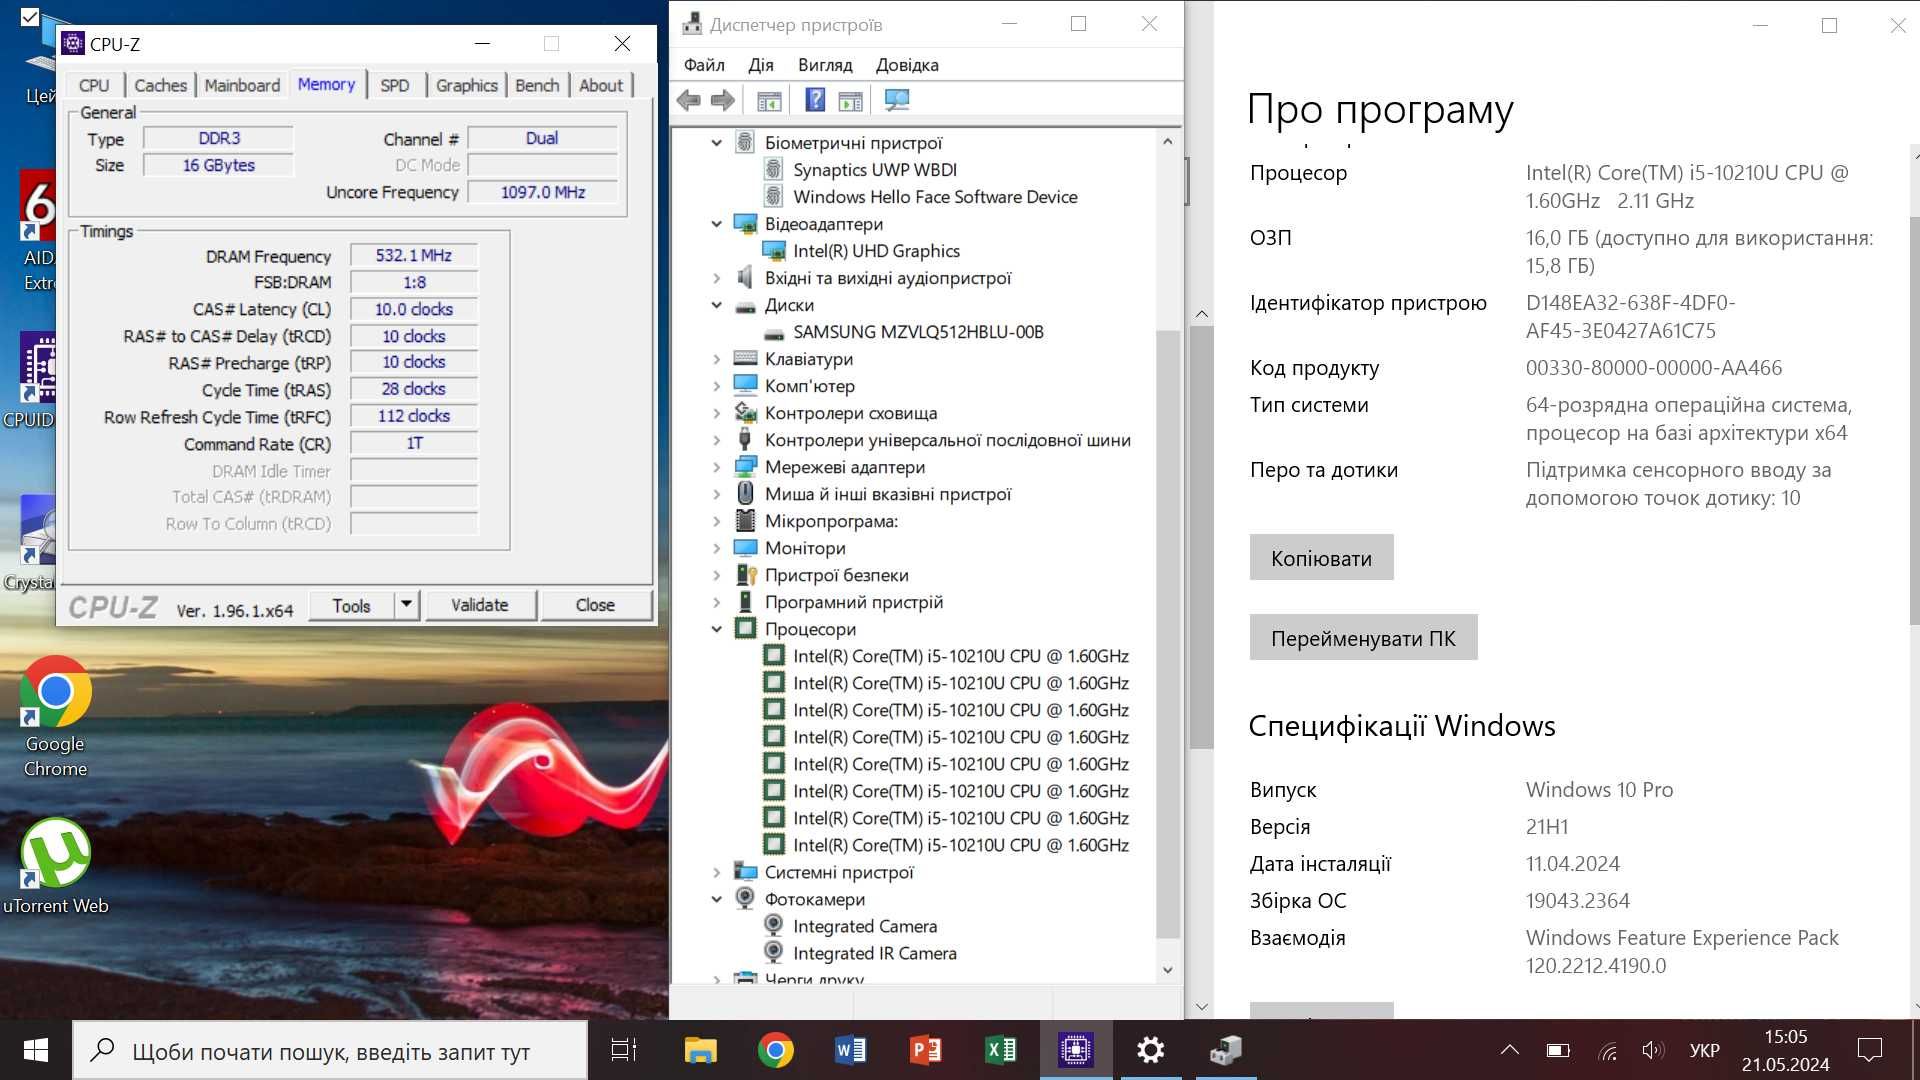Open the Файл menu in Device Manager
The height and width of the screenshot is (1080, 1920).
[x=704, y=65]
